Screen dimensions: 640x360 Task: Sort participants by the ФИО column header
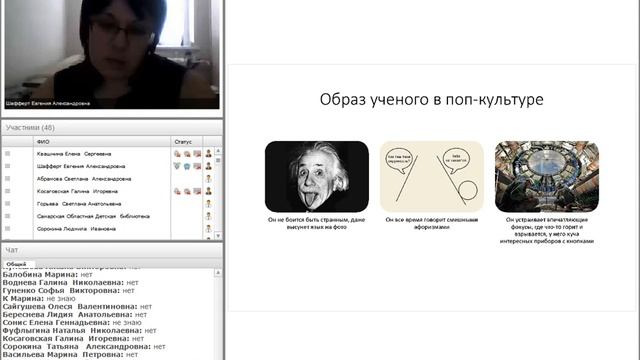coord(102,142)
